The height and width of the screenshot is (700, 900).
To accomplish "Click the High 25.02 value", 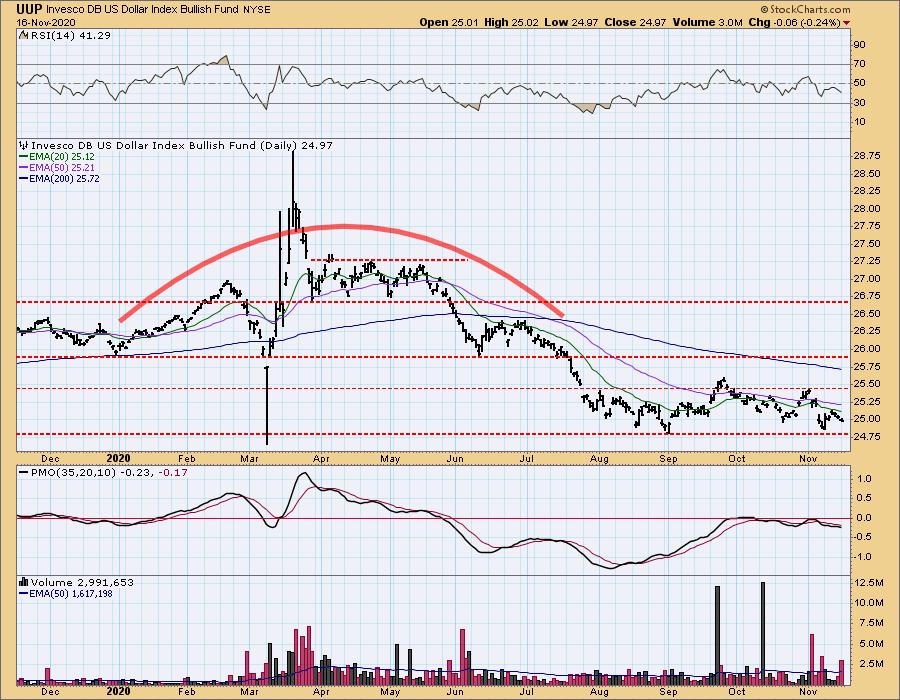I will (511, 22).
